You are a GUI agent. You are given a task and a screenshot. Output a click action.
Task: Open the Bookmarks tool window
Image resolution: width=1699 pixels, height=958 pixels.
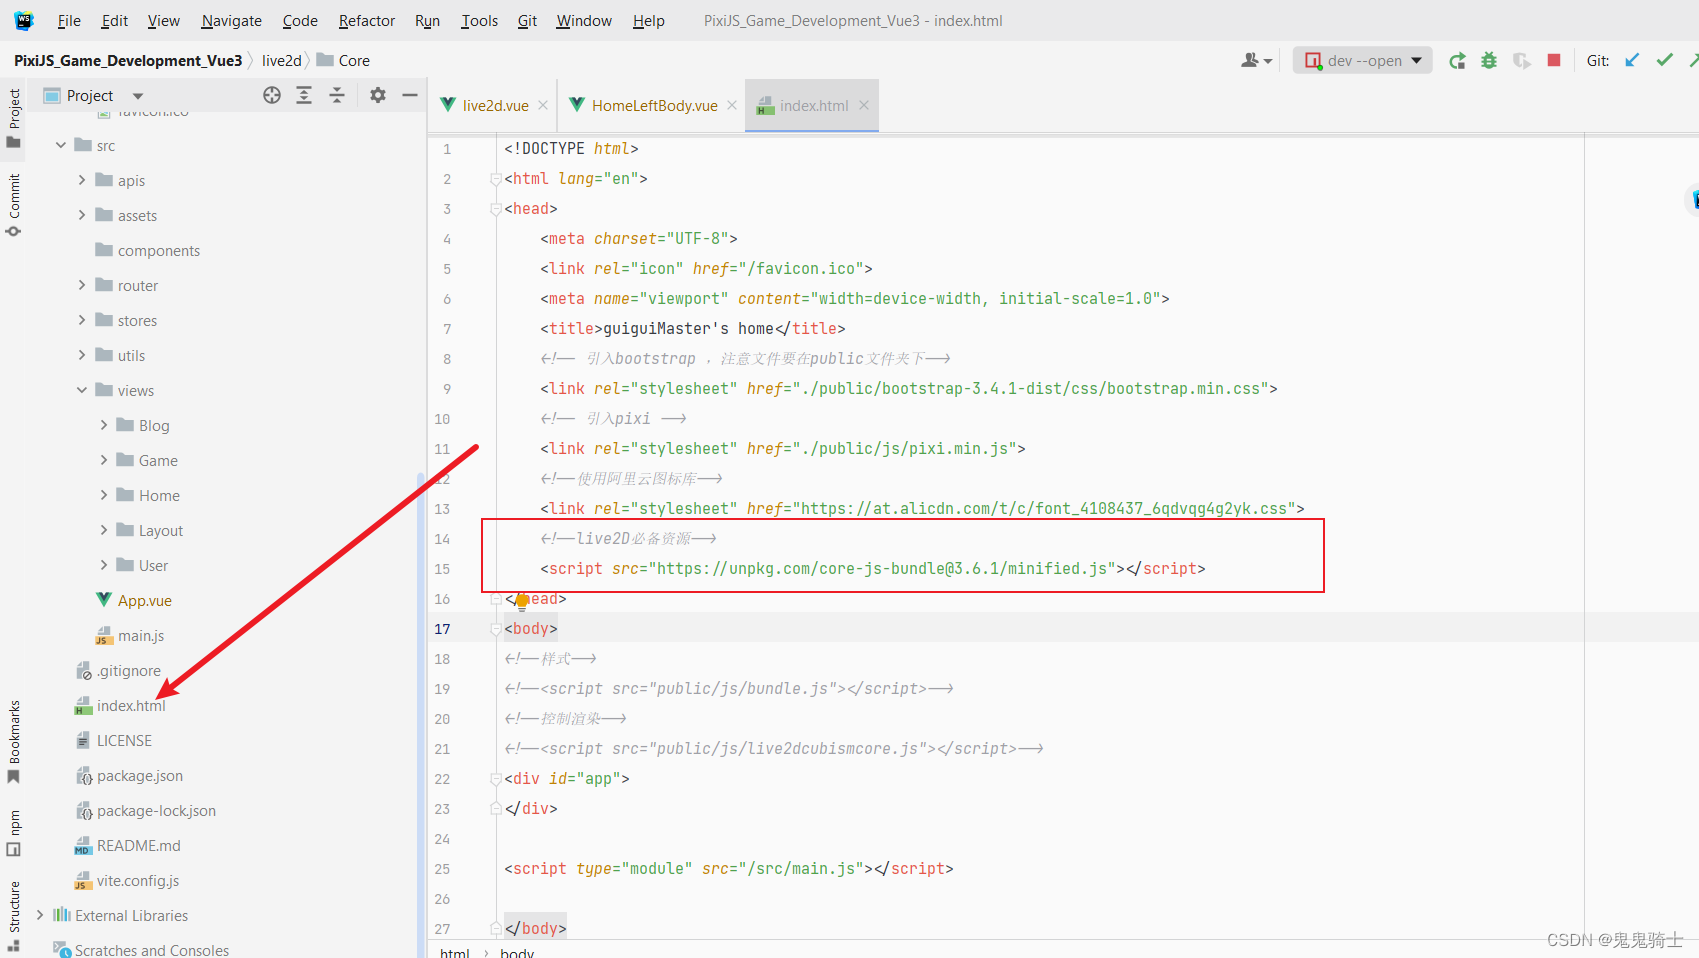pos(14,741)
